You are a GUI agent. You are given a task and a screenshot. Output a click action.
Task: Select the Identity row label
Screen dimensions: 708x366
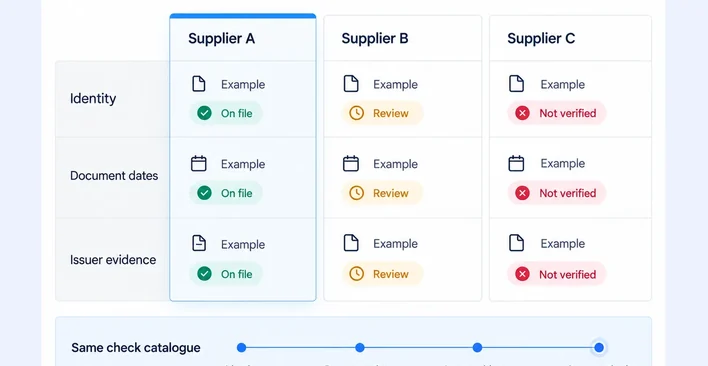93,98
